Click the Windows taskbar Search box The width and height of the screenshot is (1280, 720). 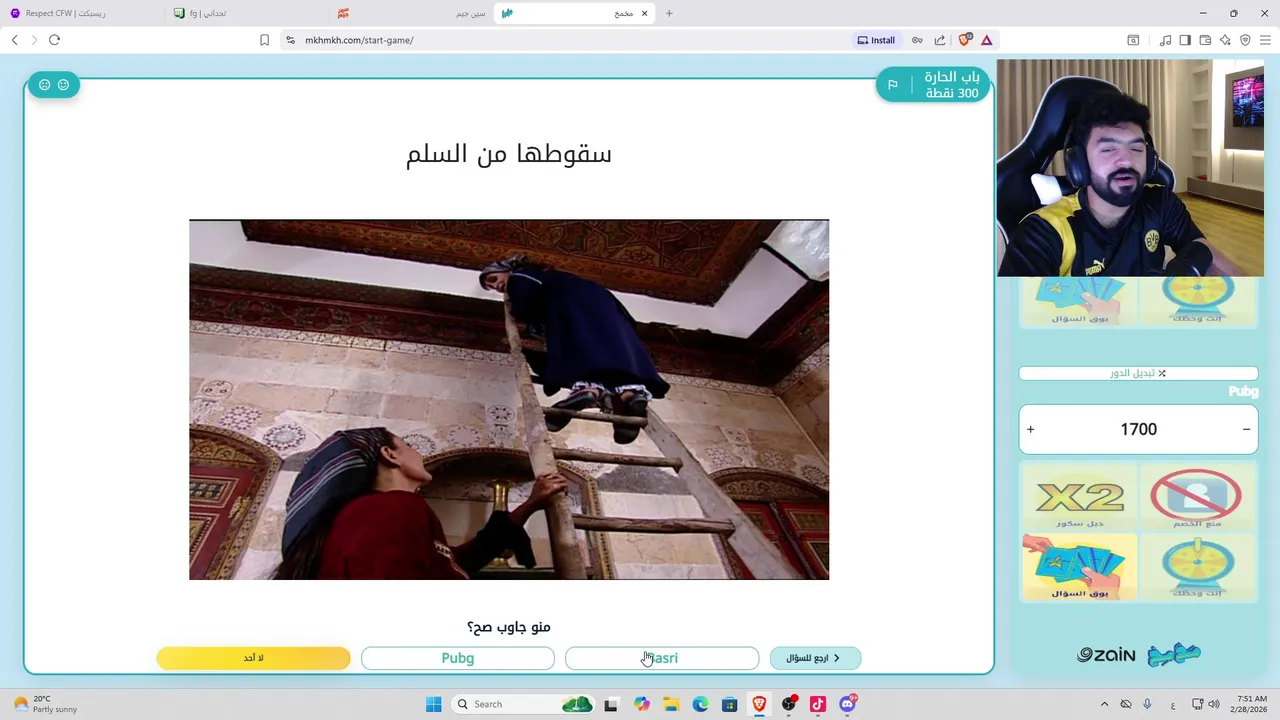524,704
